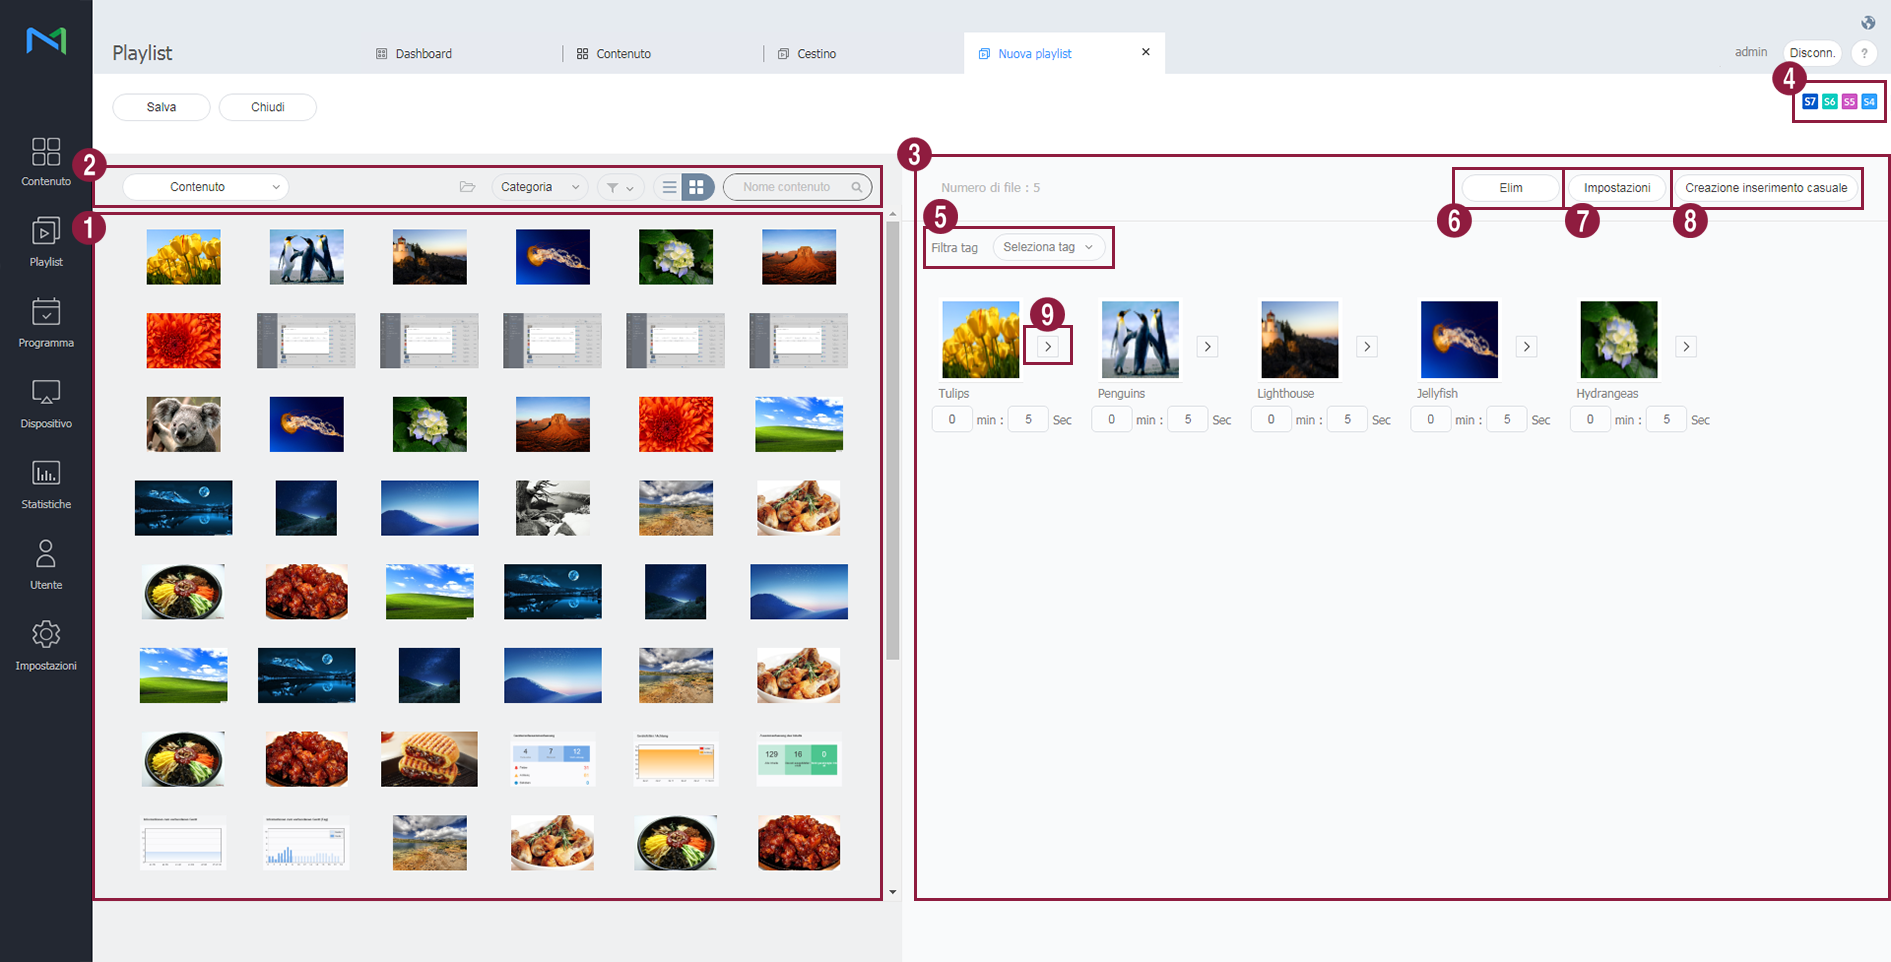The image size is (1891, 962).
Task: Select the S7 player type badge
Action: pyautogui.click(x=1810, y=102)
